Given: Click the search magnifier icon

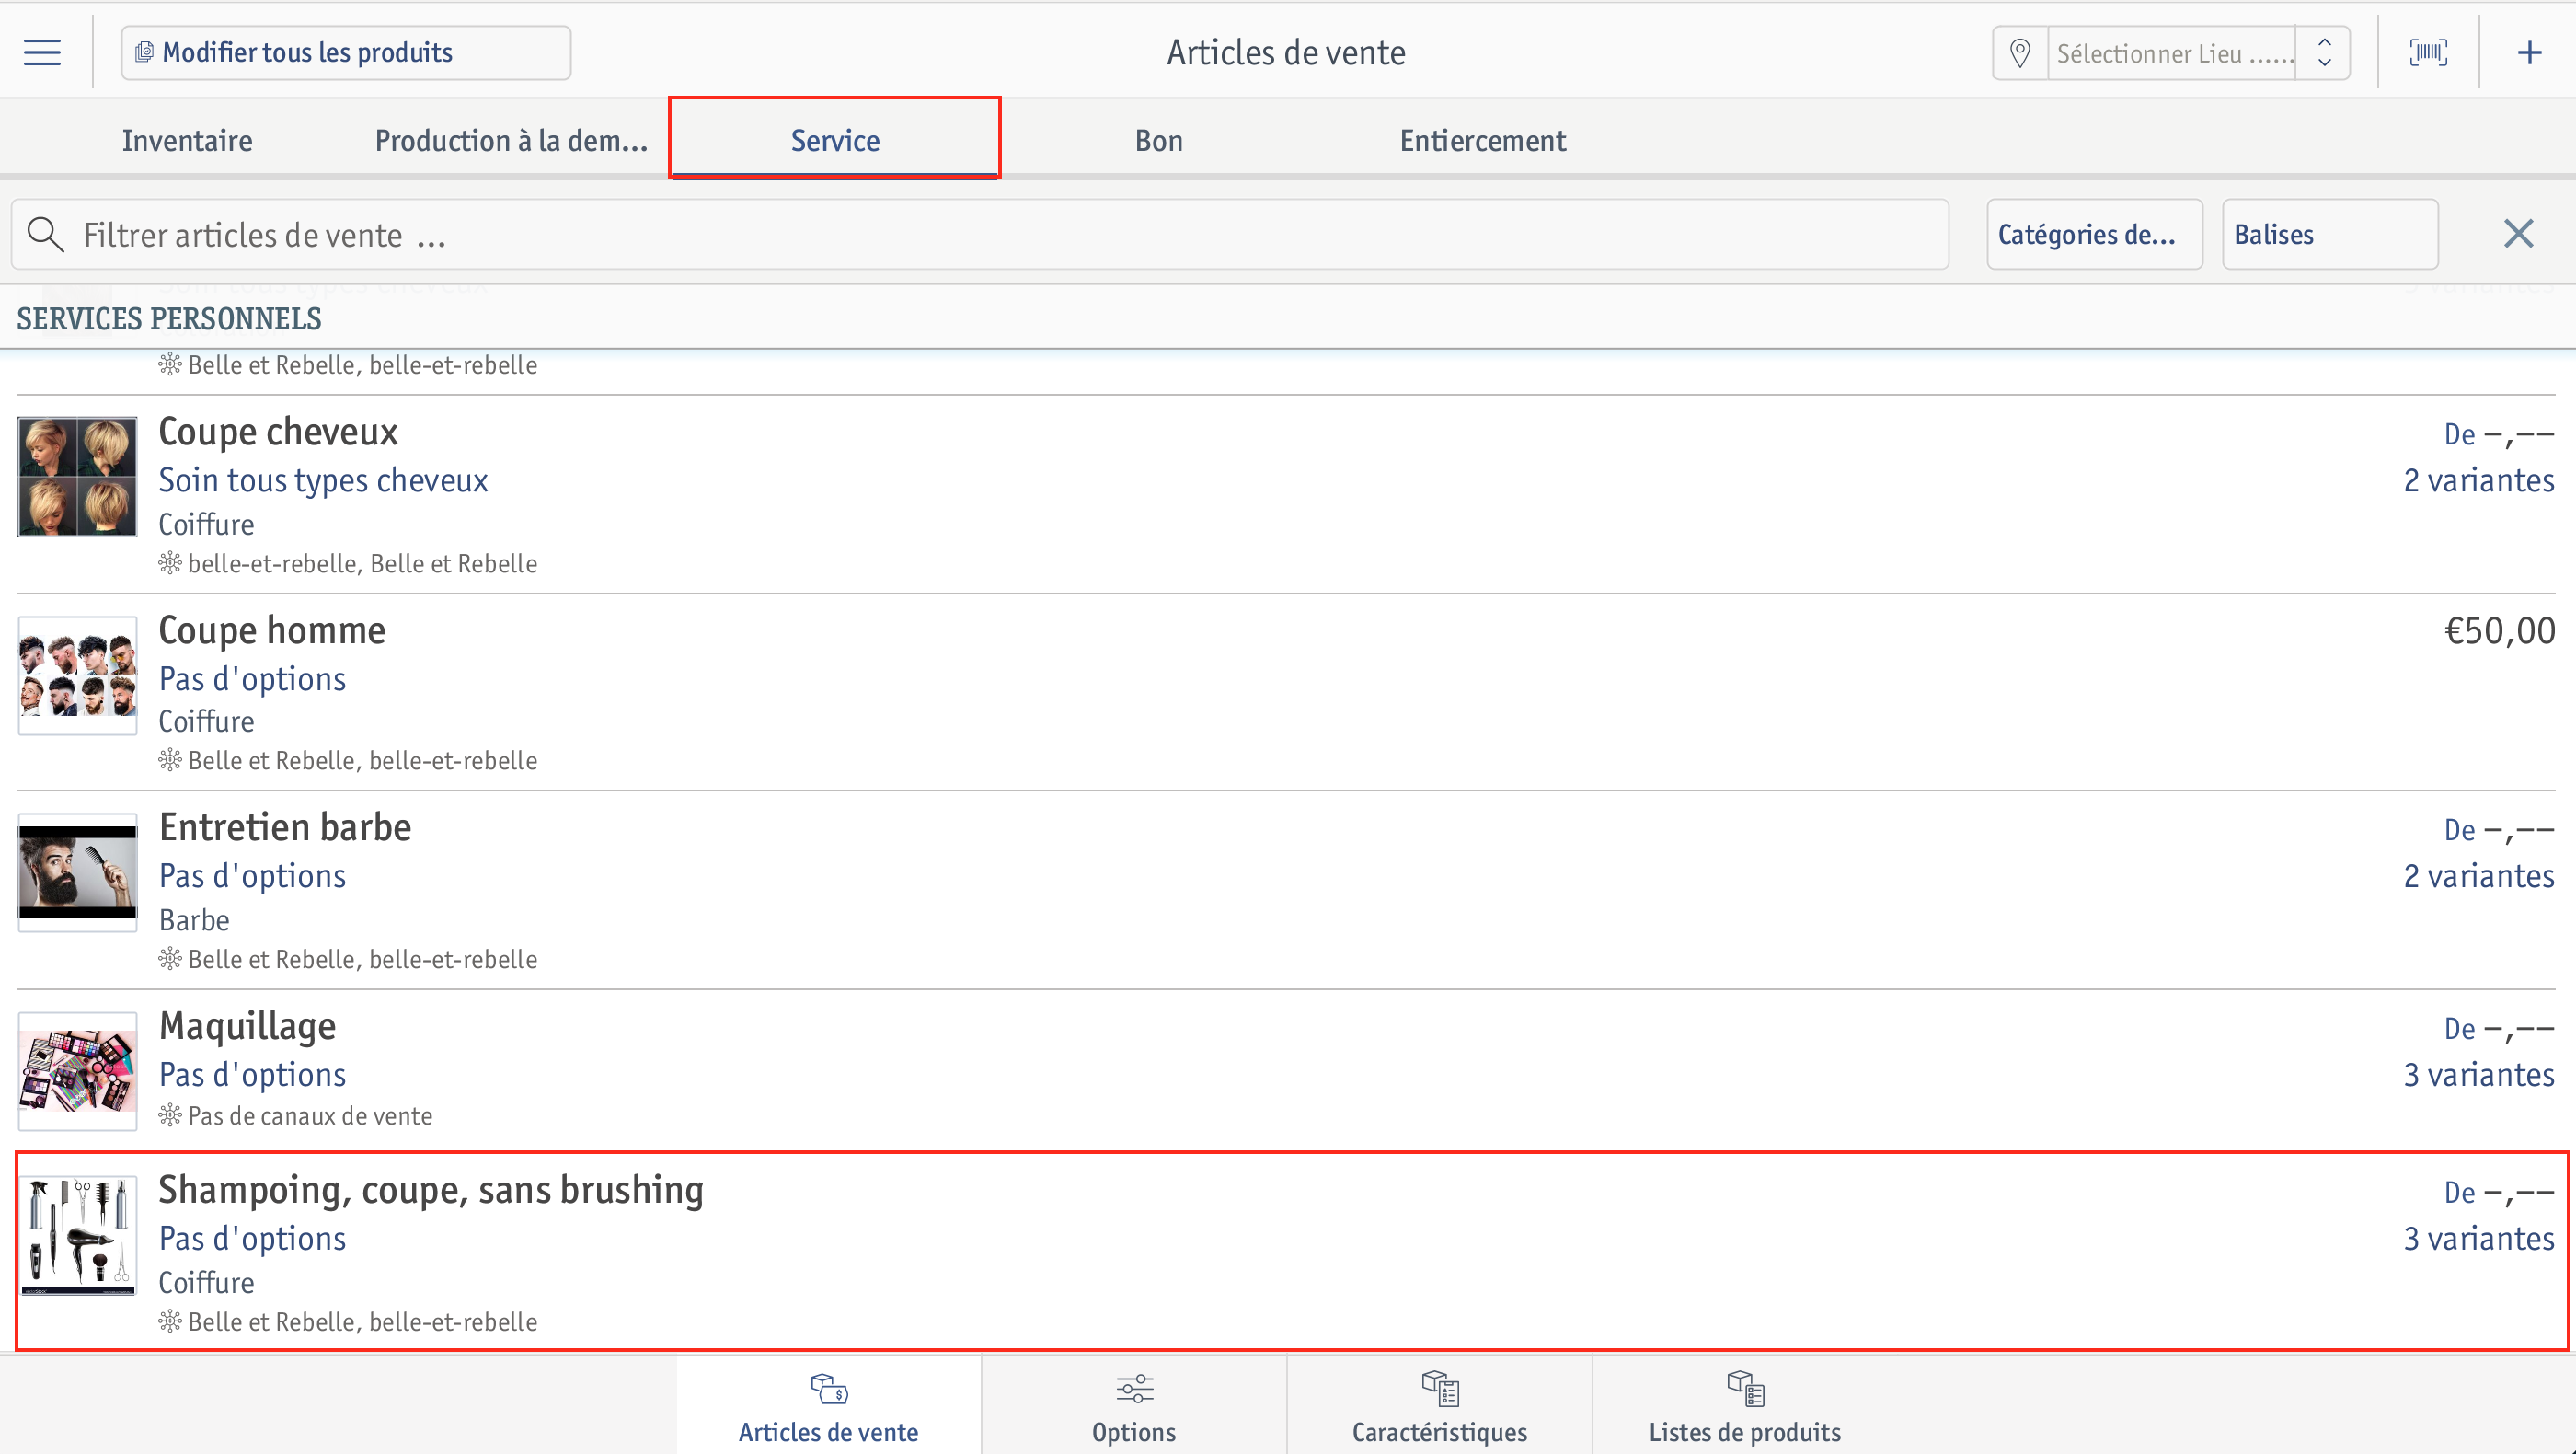Looking at the screenshot, I should pyautogui.click(x=45, y=235).
